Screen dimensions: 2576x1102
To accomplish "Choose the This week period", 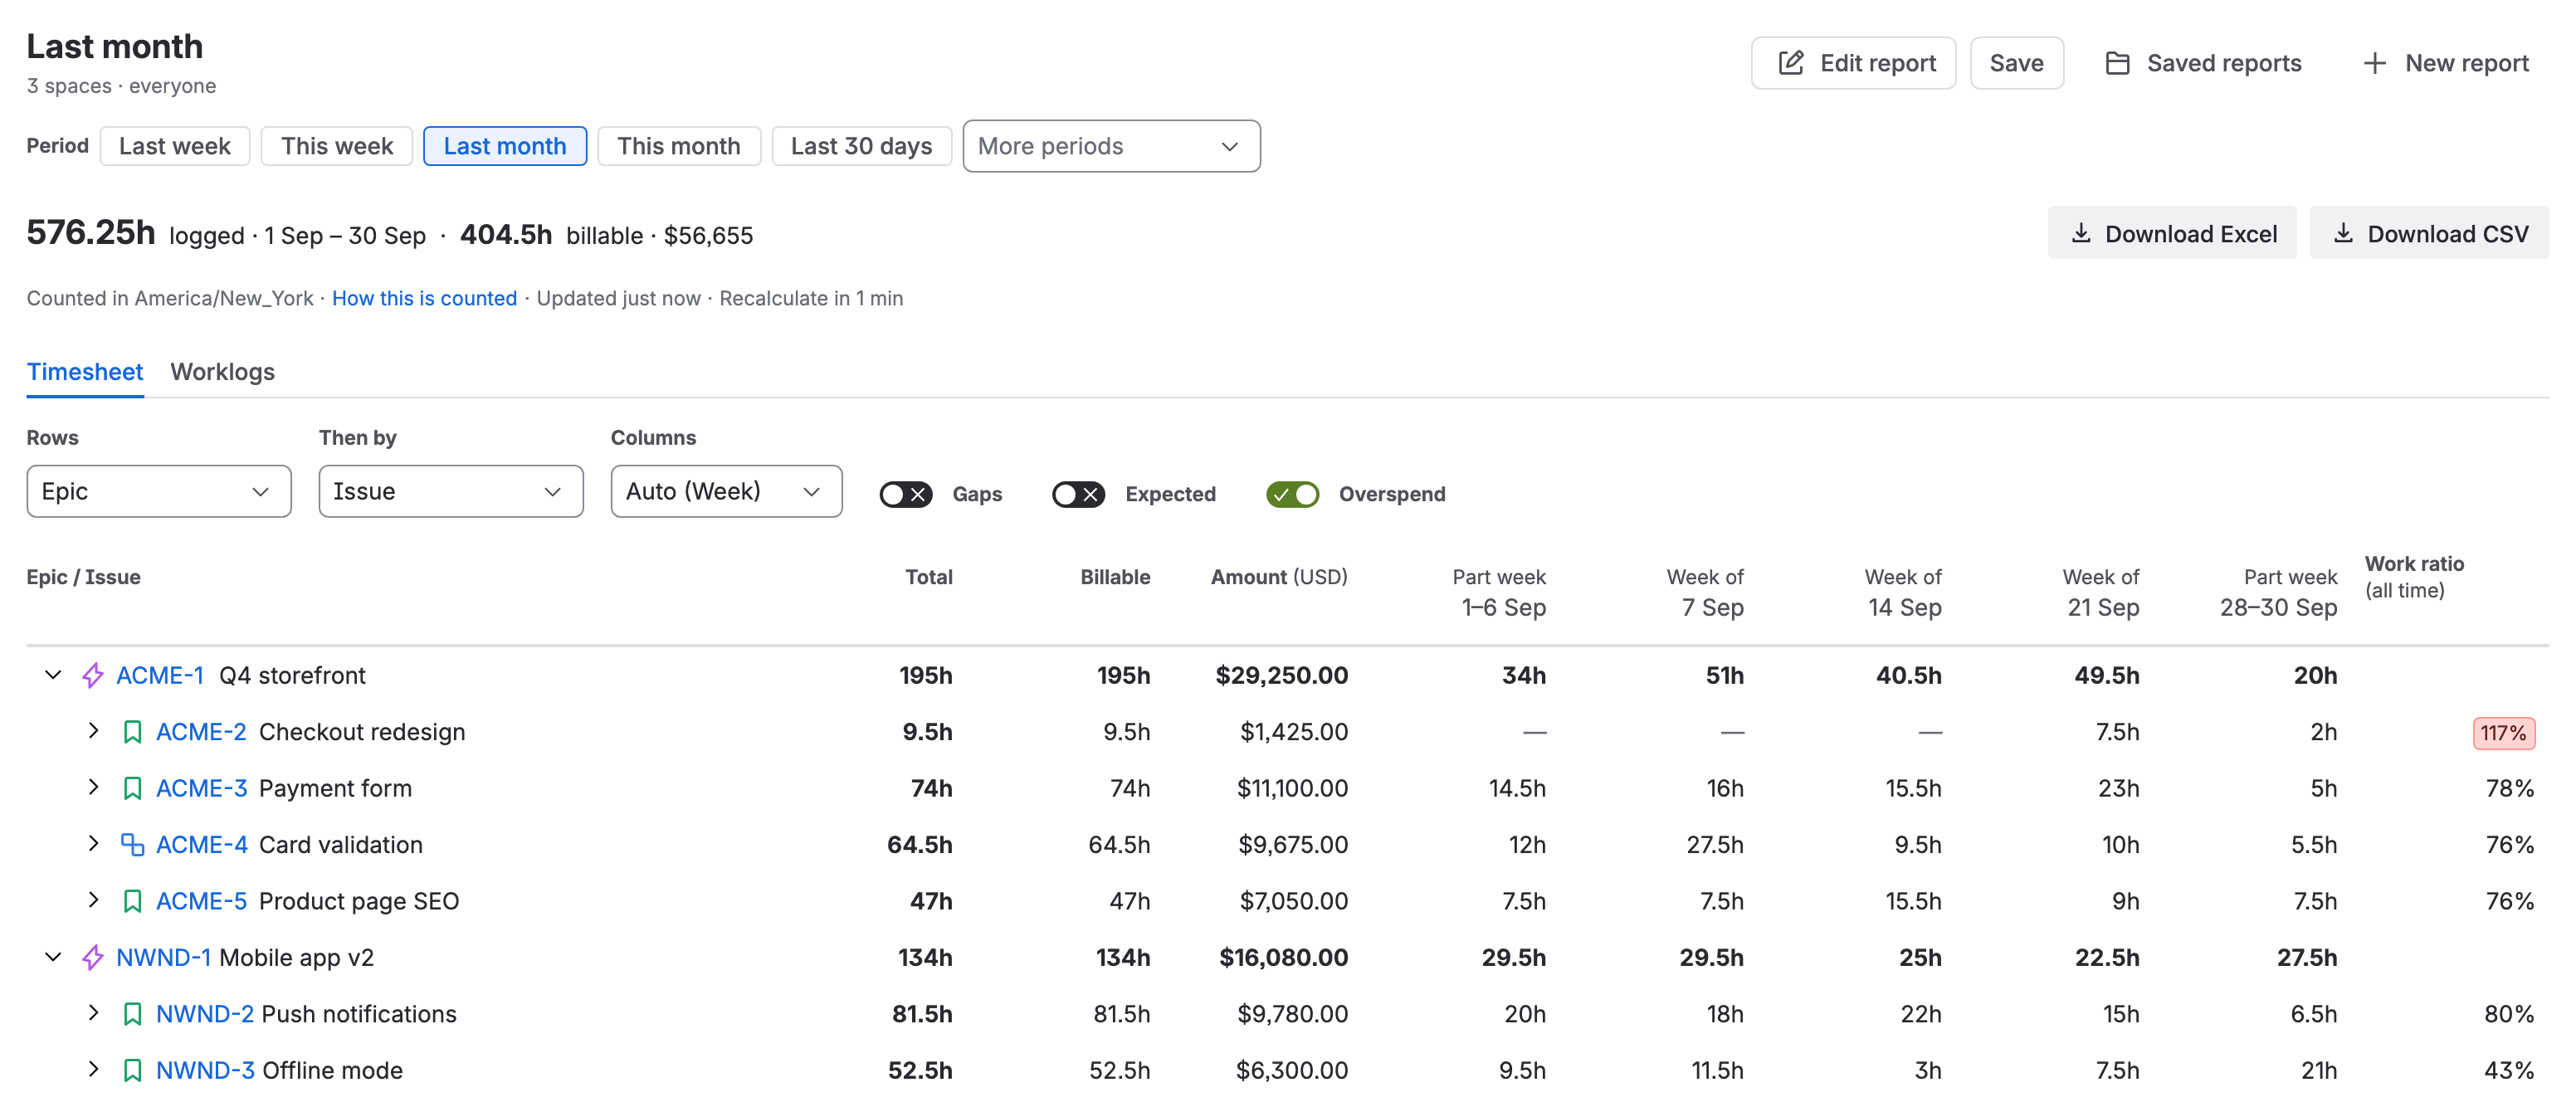I will click(x=337, y=146).
